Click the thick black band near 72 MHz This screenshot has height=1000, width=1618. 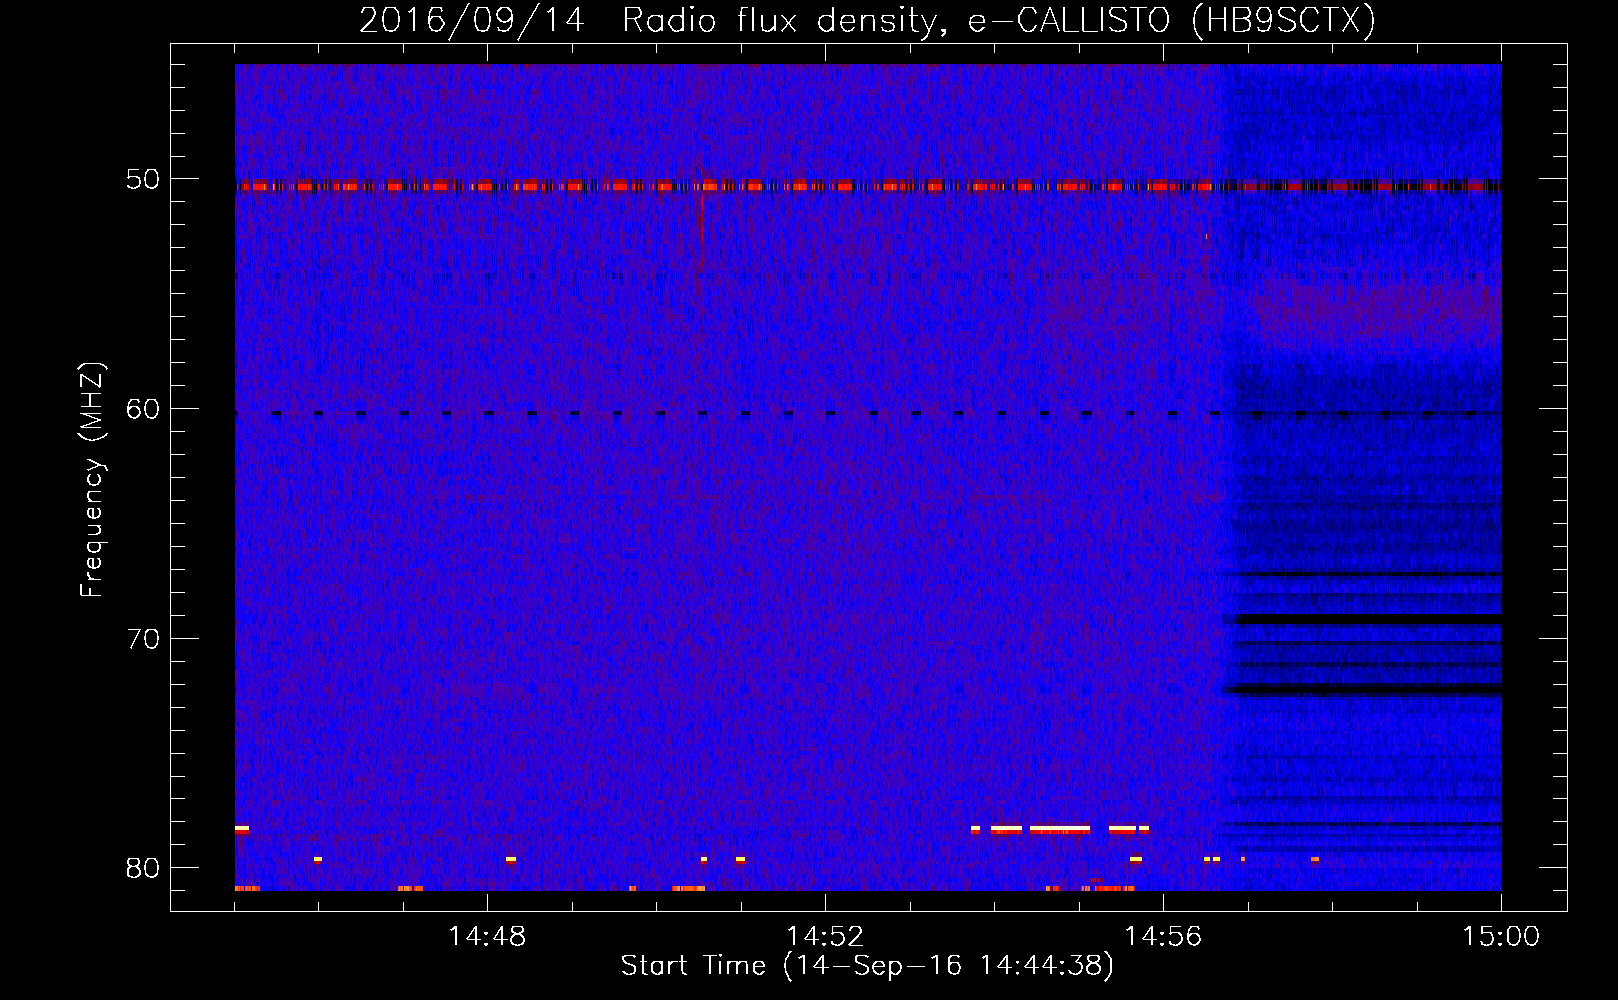[x=1362, y=690]
